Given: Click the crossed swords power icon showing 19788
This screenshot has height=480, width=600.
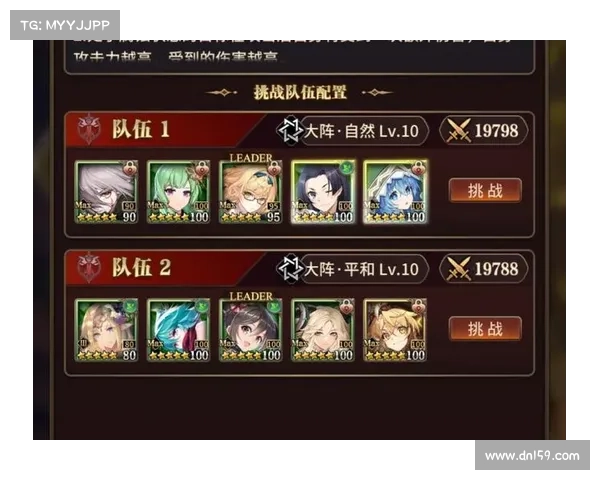Looking at the screenshot, I should (x=458, y=269).
